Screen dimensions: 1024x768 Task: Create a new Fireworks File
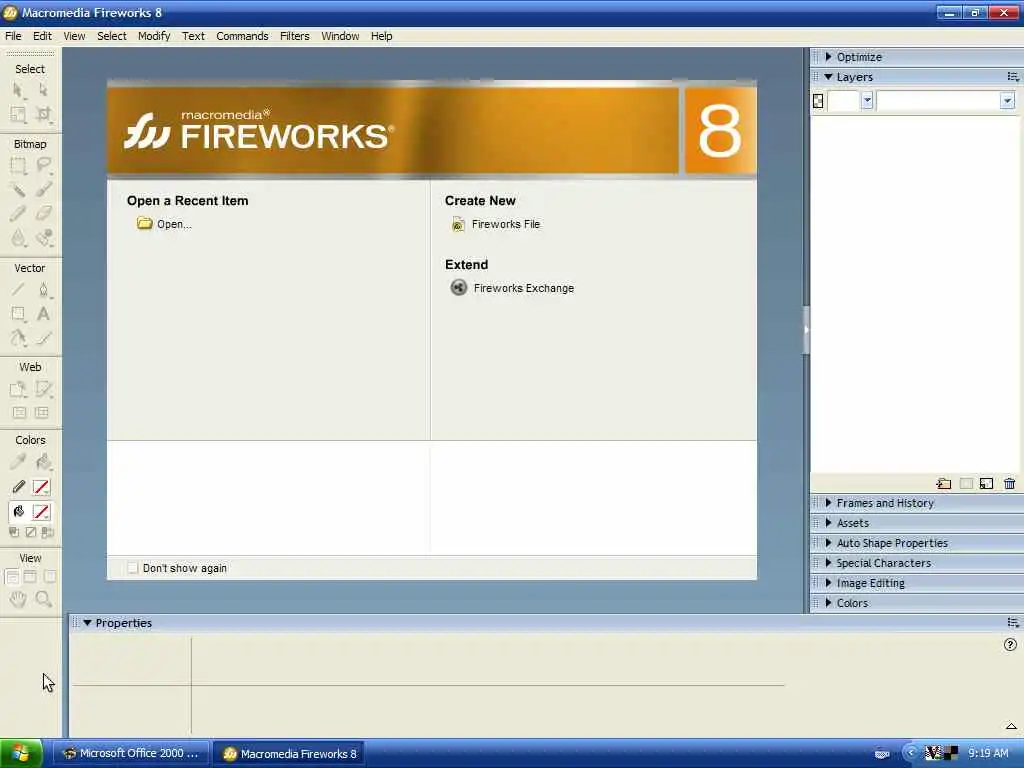coord(496,224)
